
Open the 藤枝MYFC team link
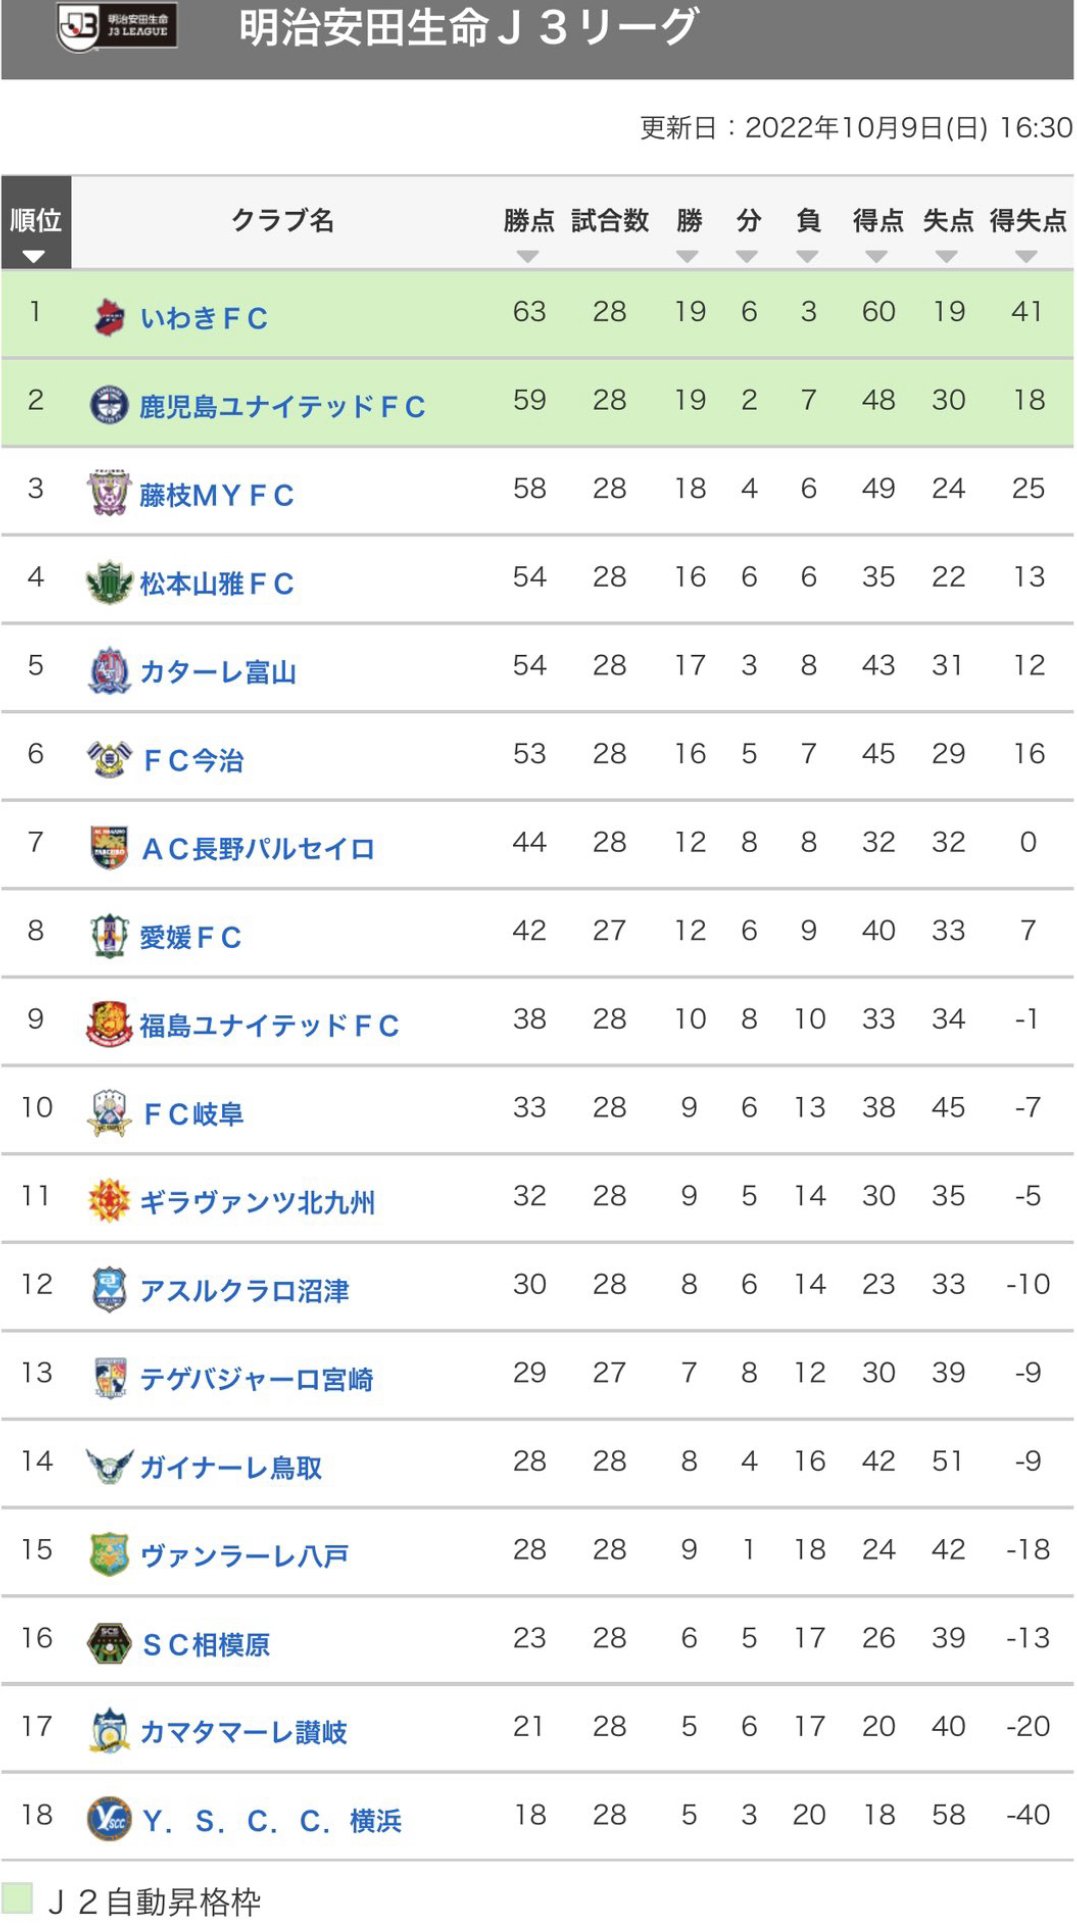tap(216, 495)
